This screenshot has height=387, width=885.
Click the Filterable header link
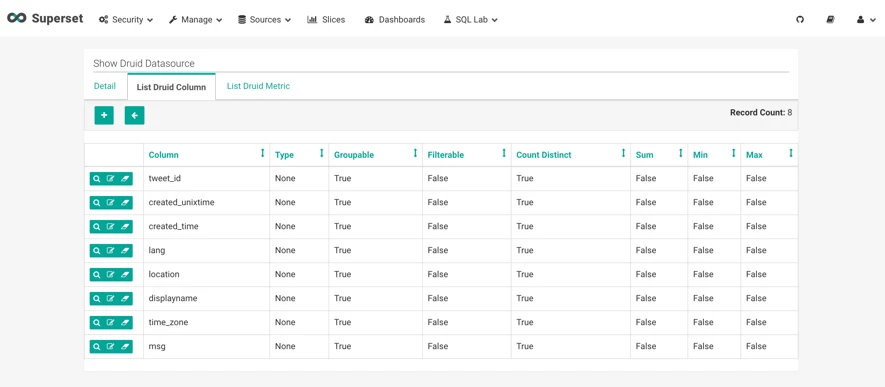tap(446, 155)
